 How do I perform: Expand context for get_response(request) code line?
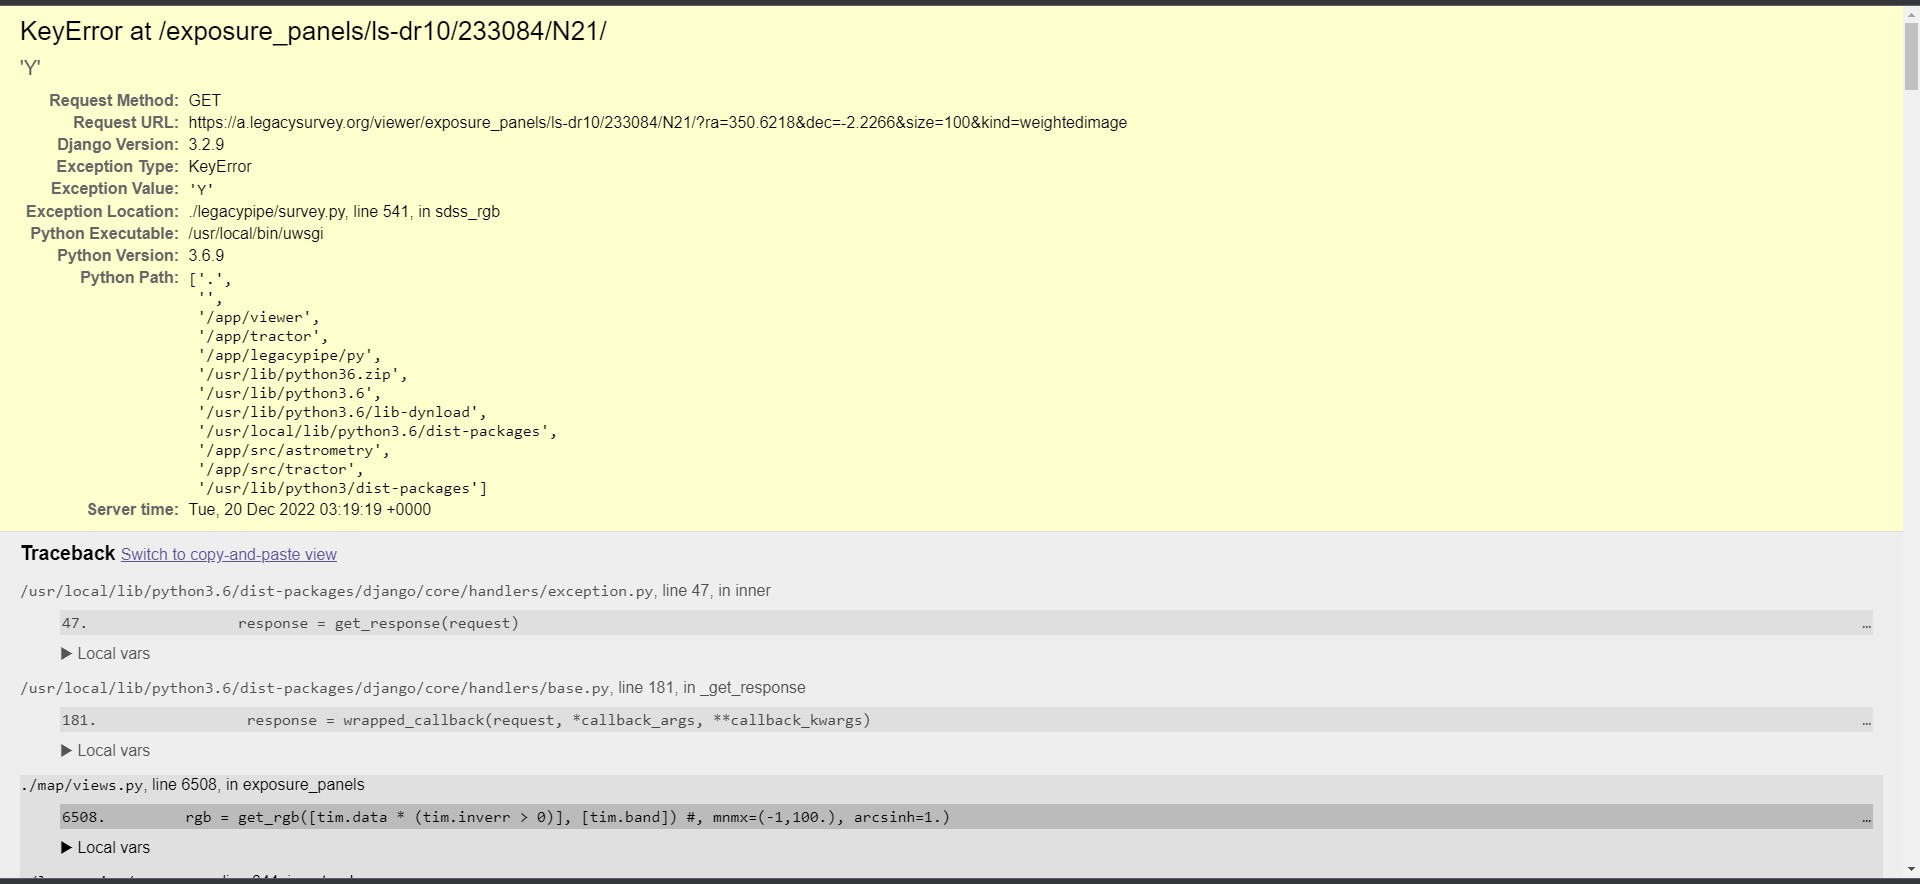pos(378,623)
